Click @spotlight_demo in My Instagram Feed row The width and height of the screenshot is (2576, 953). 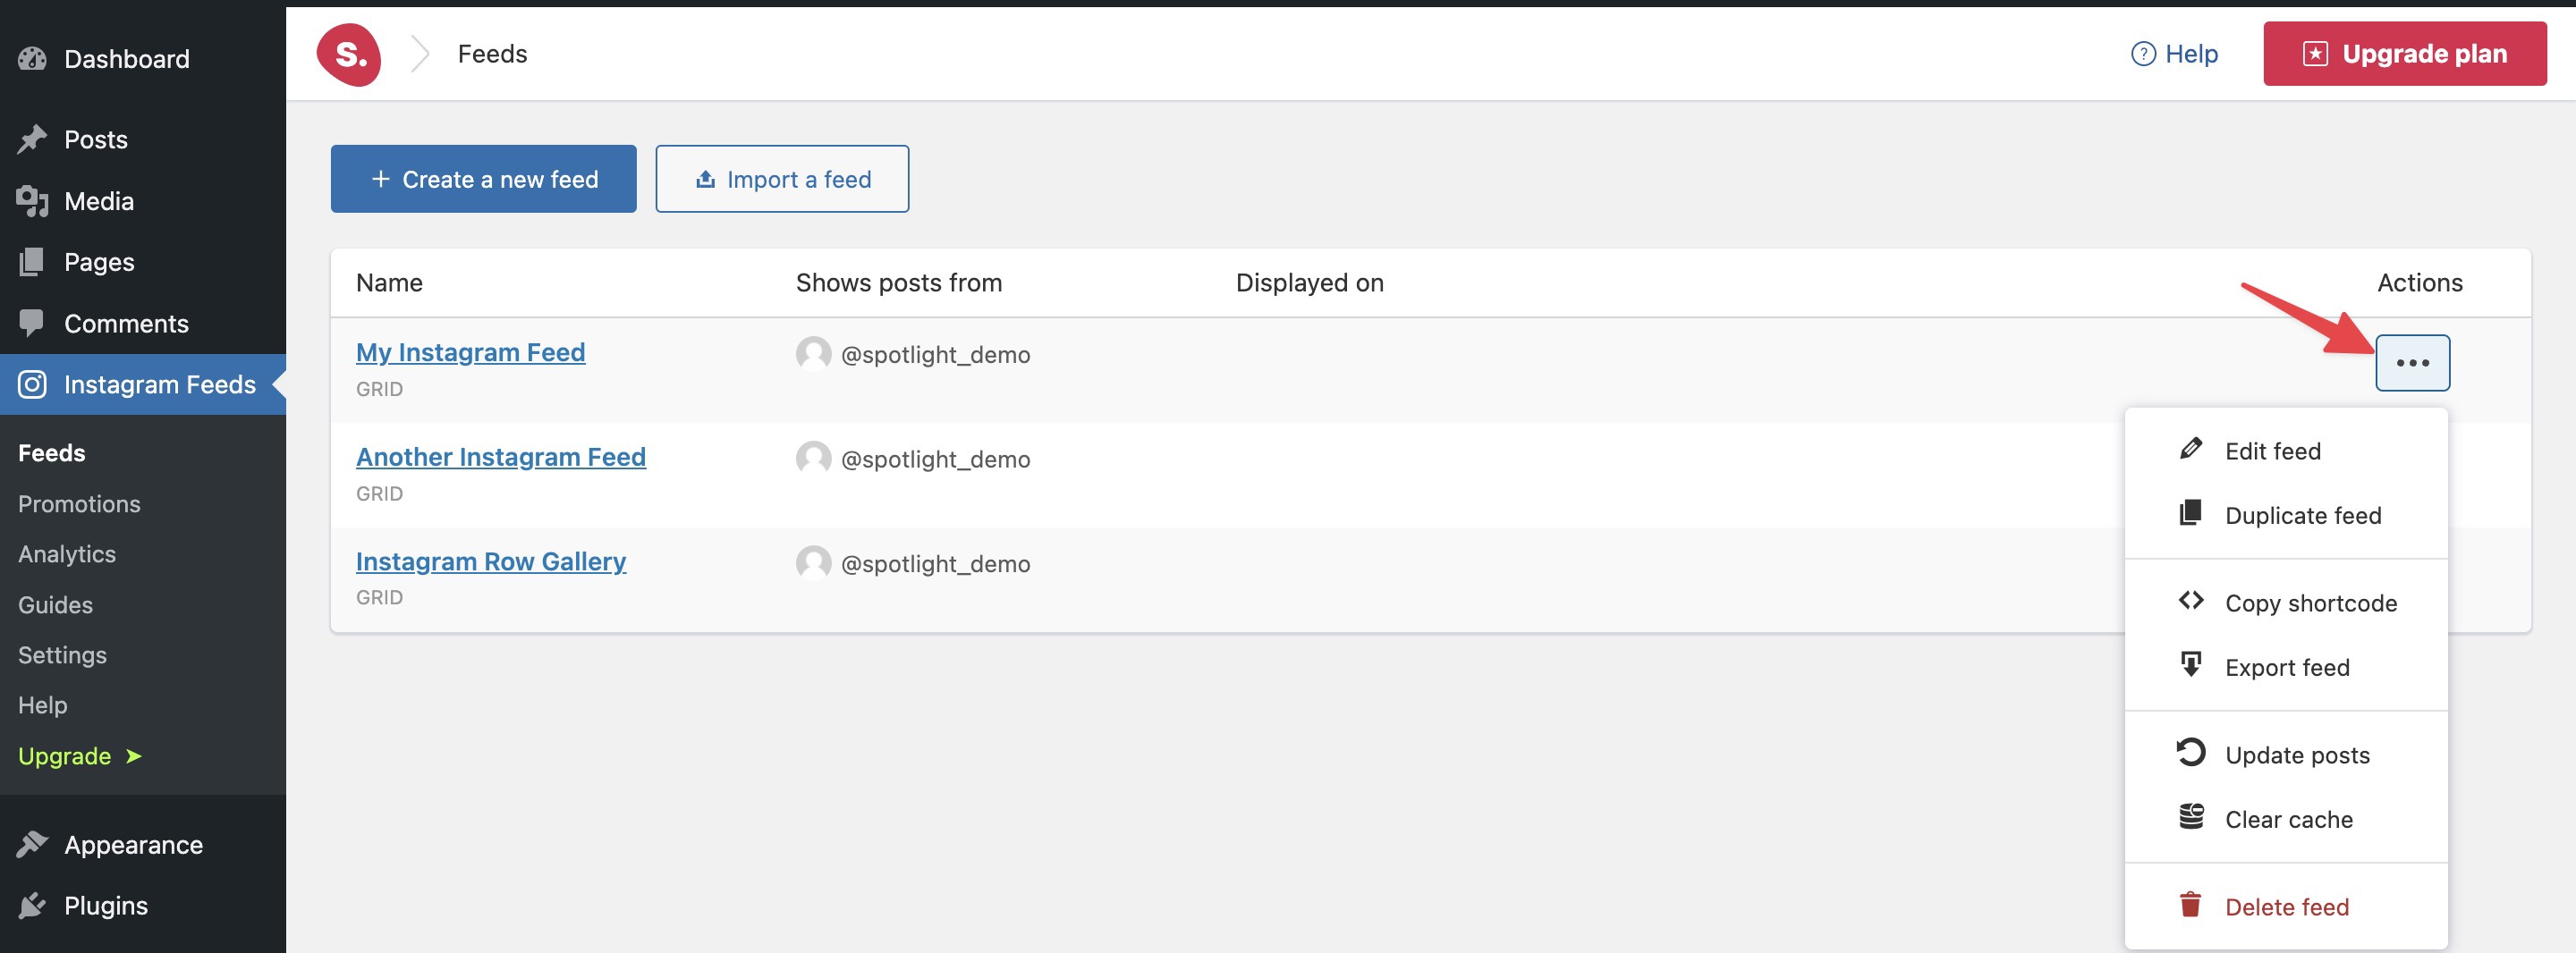coord(935,355)
